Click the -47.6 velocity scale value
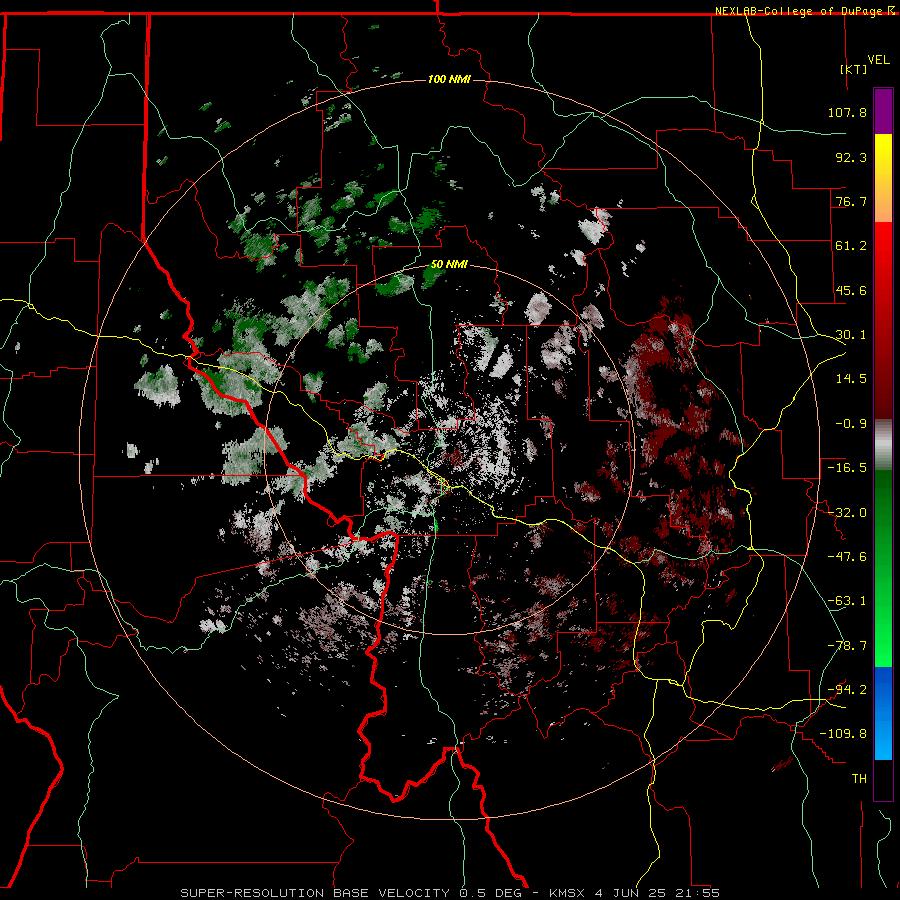This screenshot has width=900, height=900. (847, 557)
